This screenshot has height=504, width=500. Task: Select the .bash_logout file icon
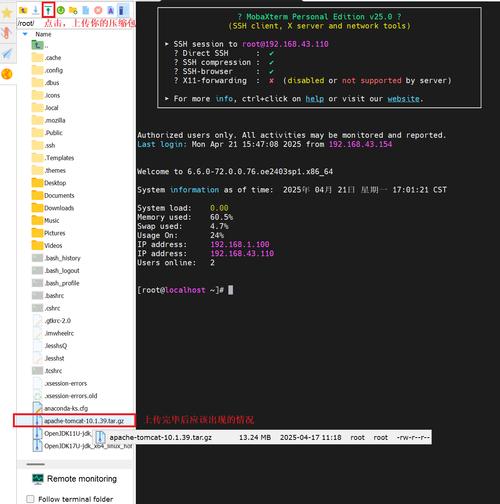coord(37,271)
